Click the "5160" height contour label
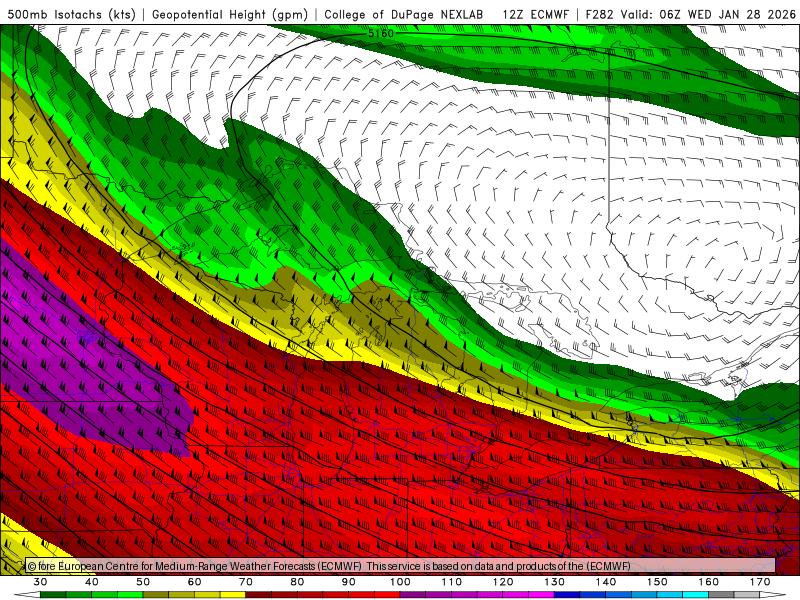The image size is (800, 600). click(x=381, y=33)
